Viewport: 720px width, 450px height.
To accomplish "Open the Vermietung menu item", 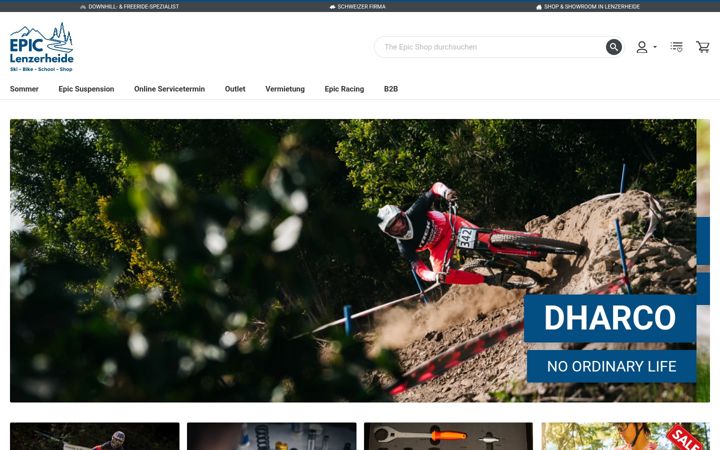I will 285,89.
